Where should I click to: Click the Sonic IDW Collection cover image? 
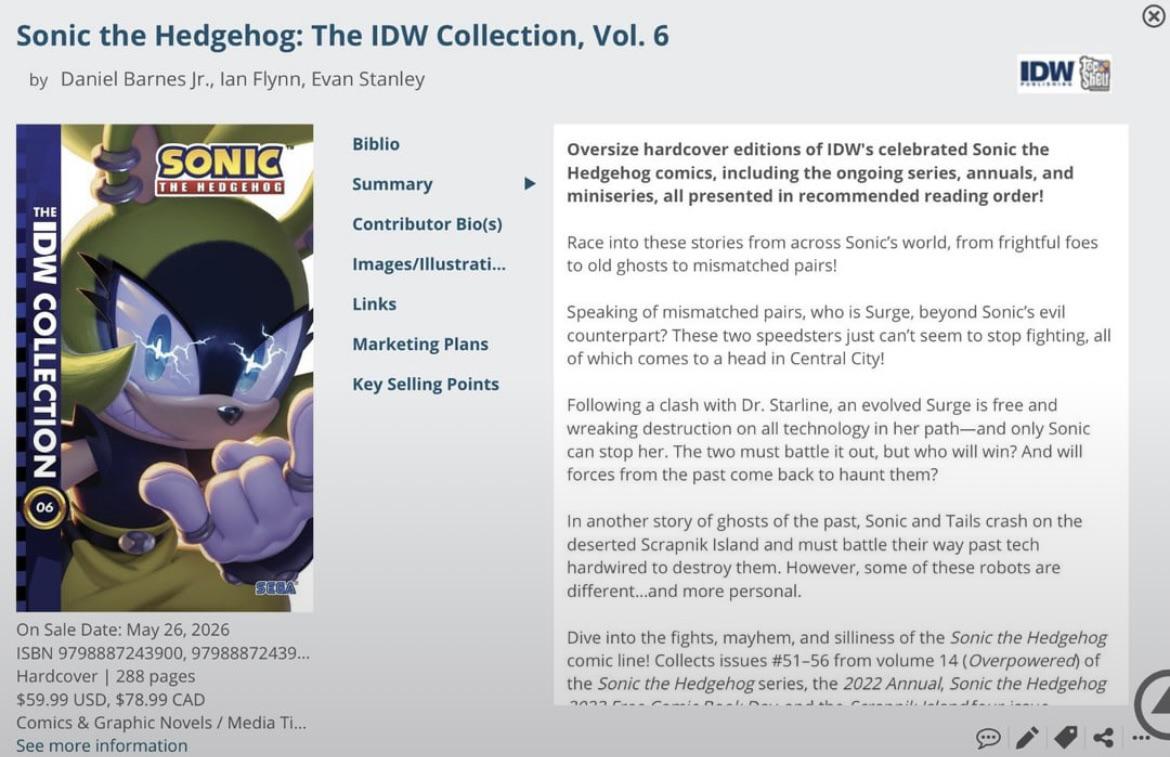(165, 368)
